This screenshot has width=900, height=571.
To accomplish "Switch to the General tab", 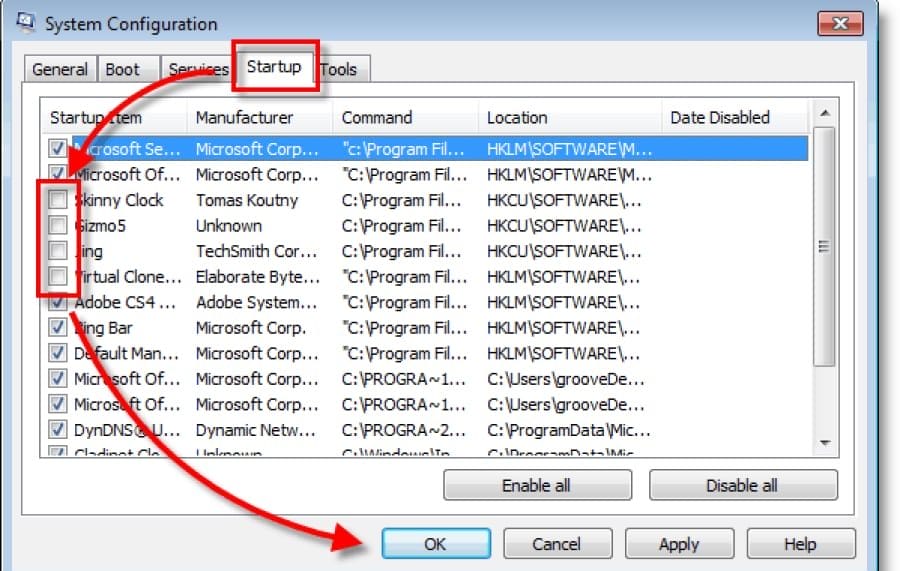I will 60,69.
